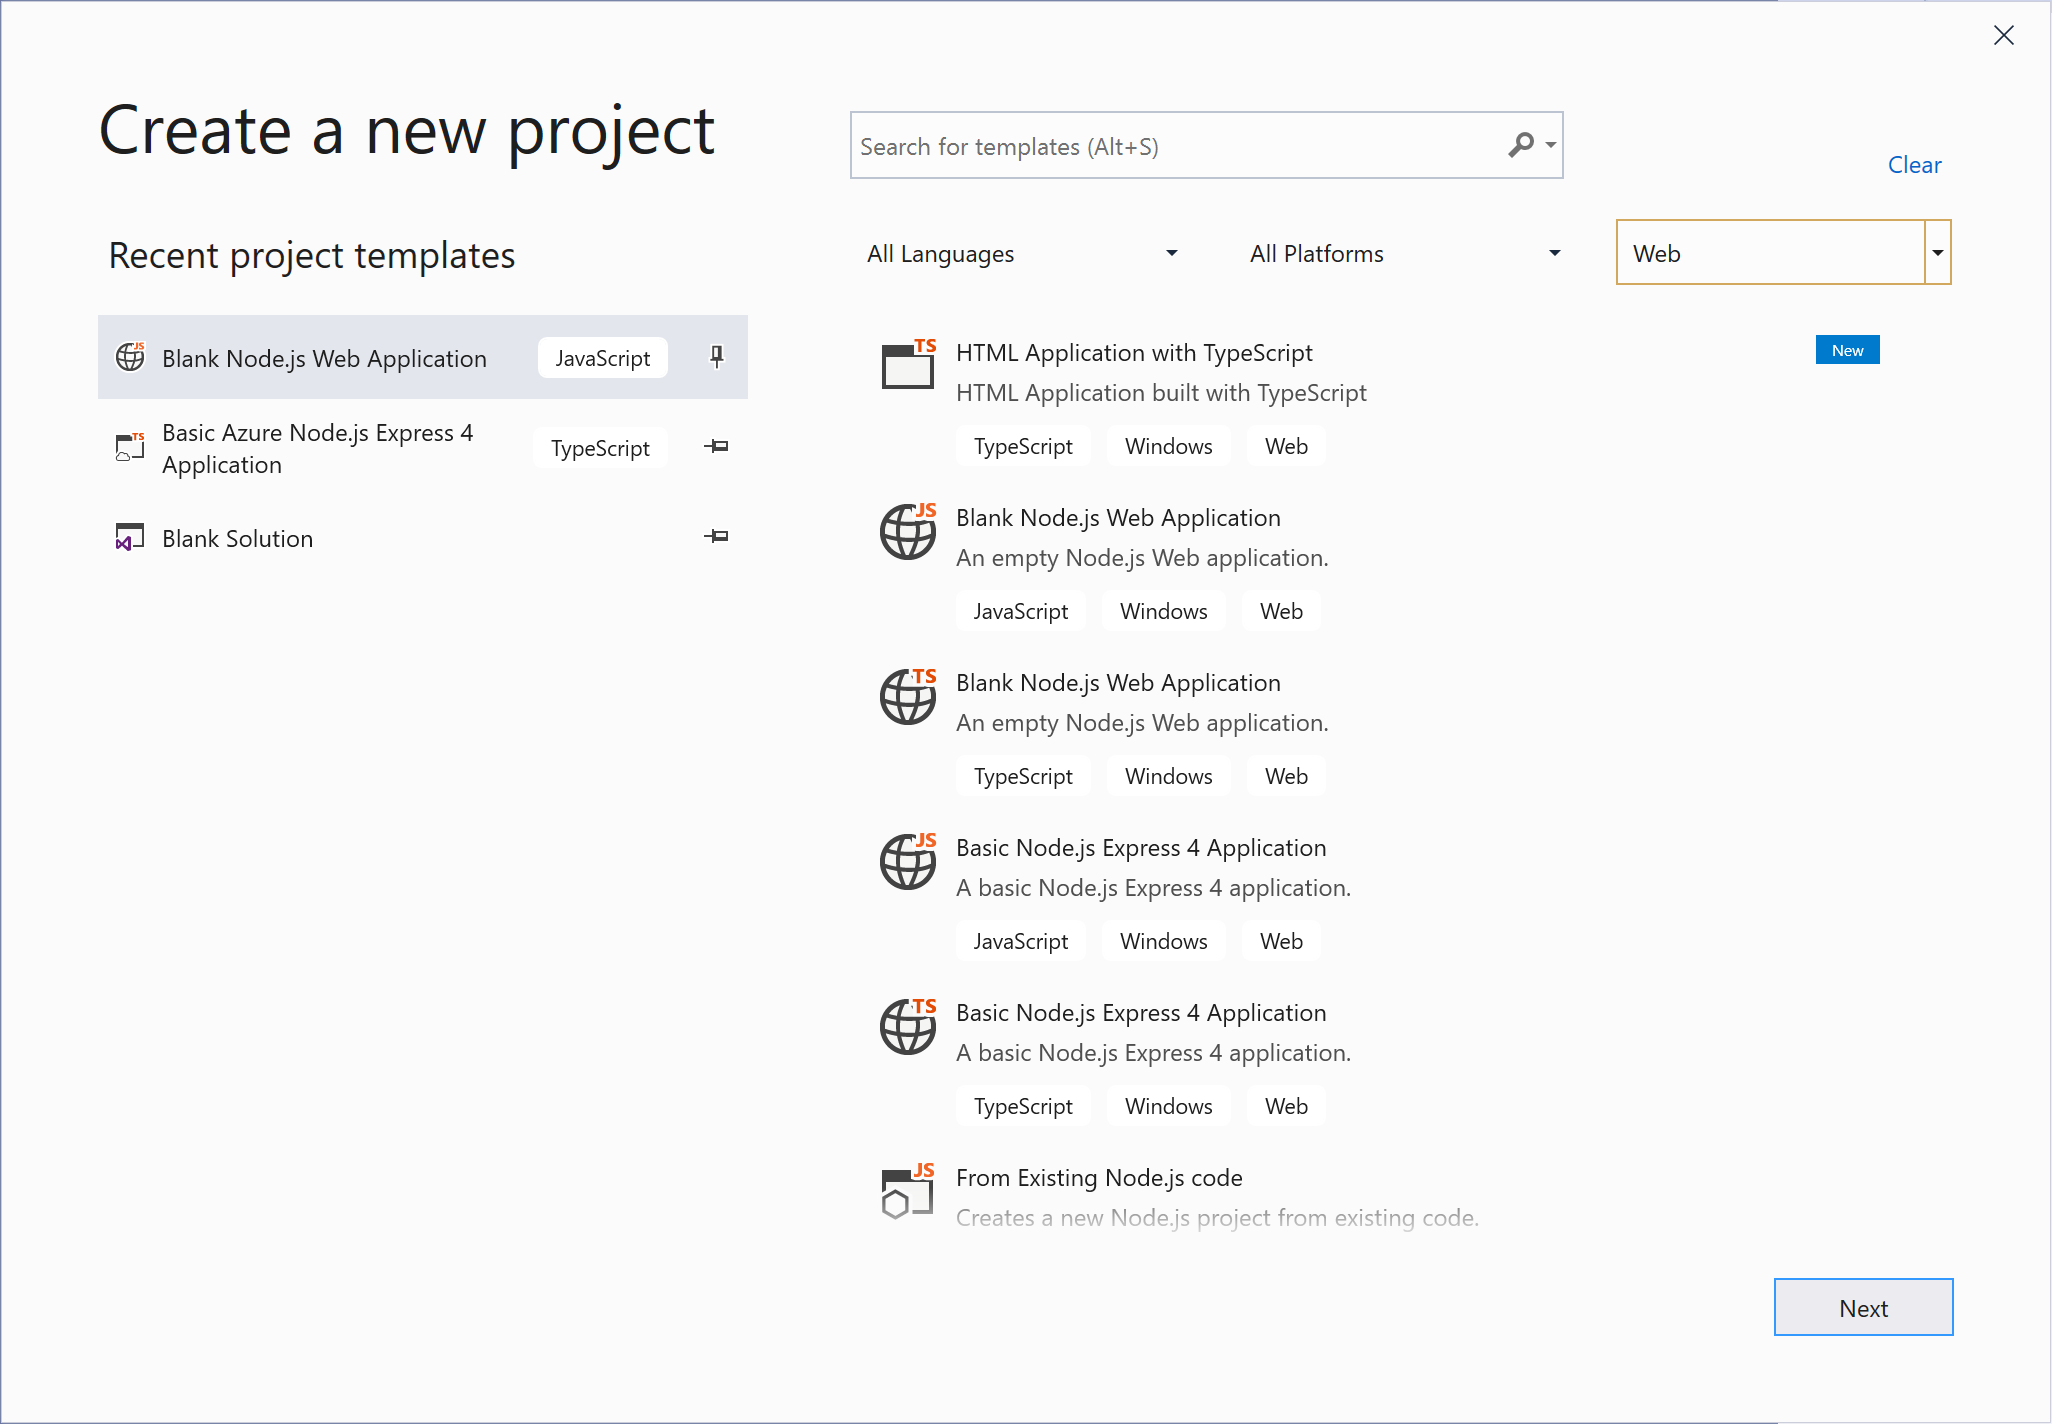Click the Clear filter link

pyautogui.click(x=1913, y=162)
